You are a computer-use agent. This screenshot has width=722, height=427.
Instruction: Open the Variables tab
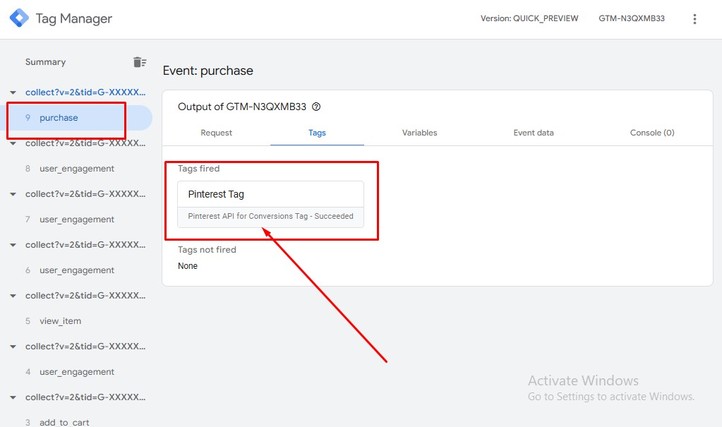click(419, 132)
